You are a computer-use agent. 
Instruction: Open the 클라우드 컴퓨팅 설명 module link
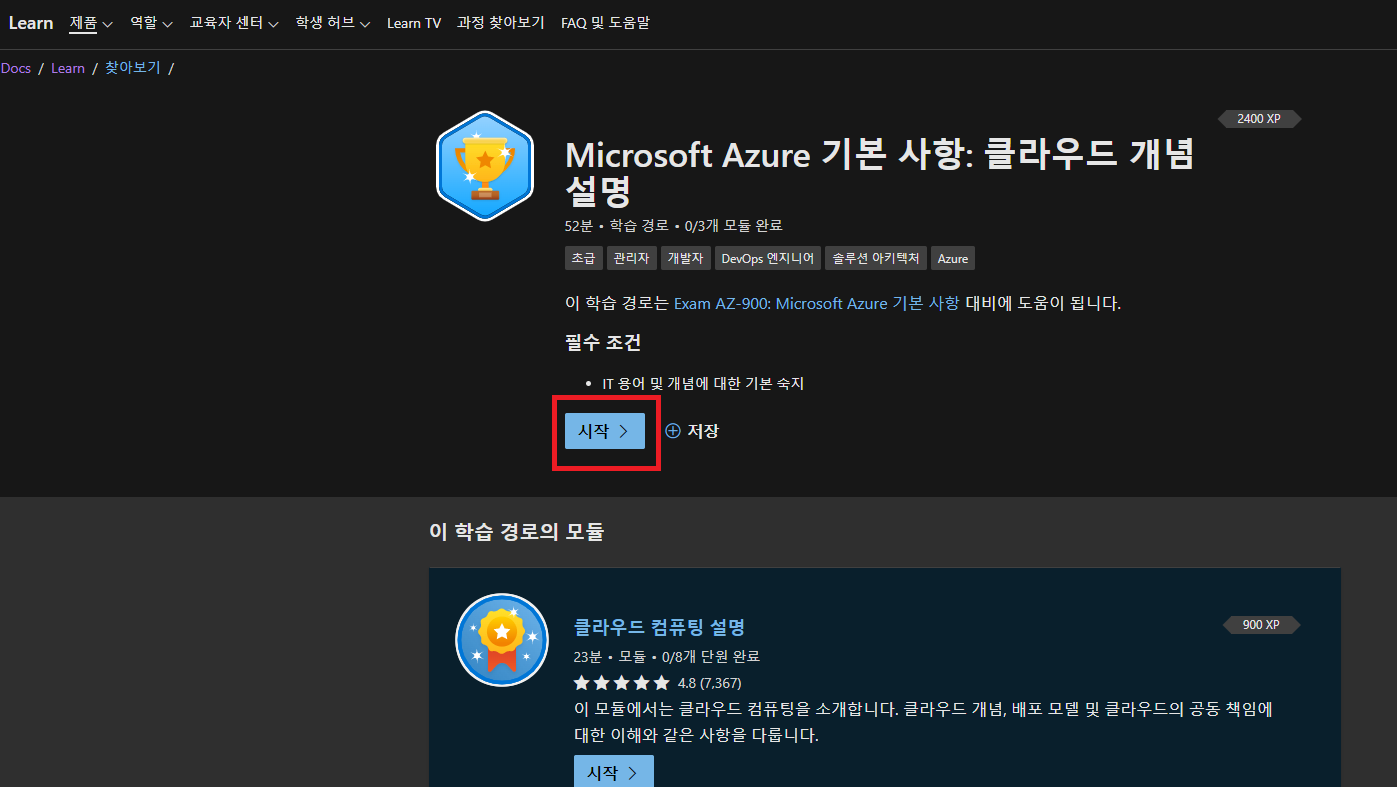[659, 627]
